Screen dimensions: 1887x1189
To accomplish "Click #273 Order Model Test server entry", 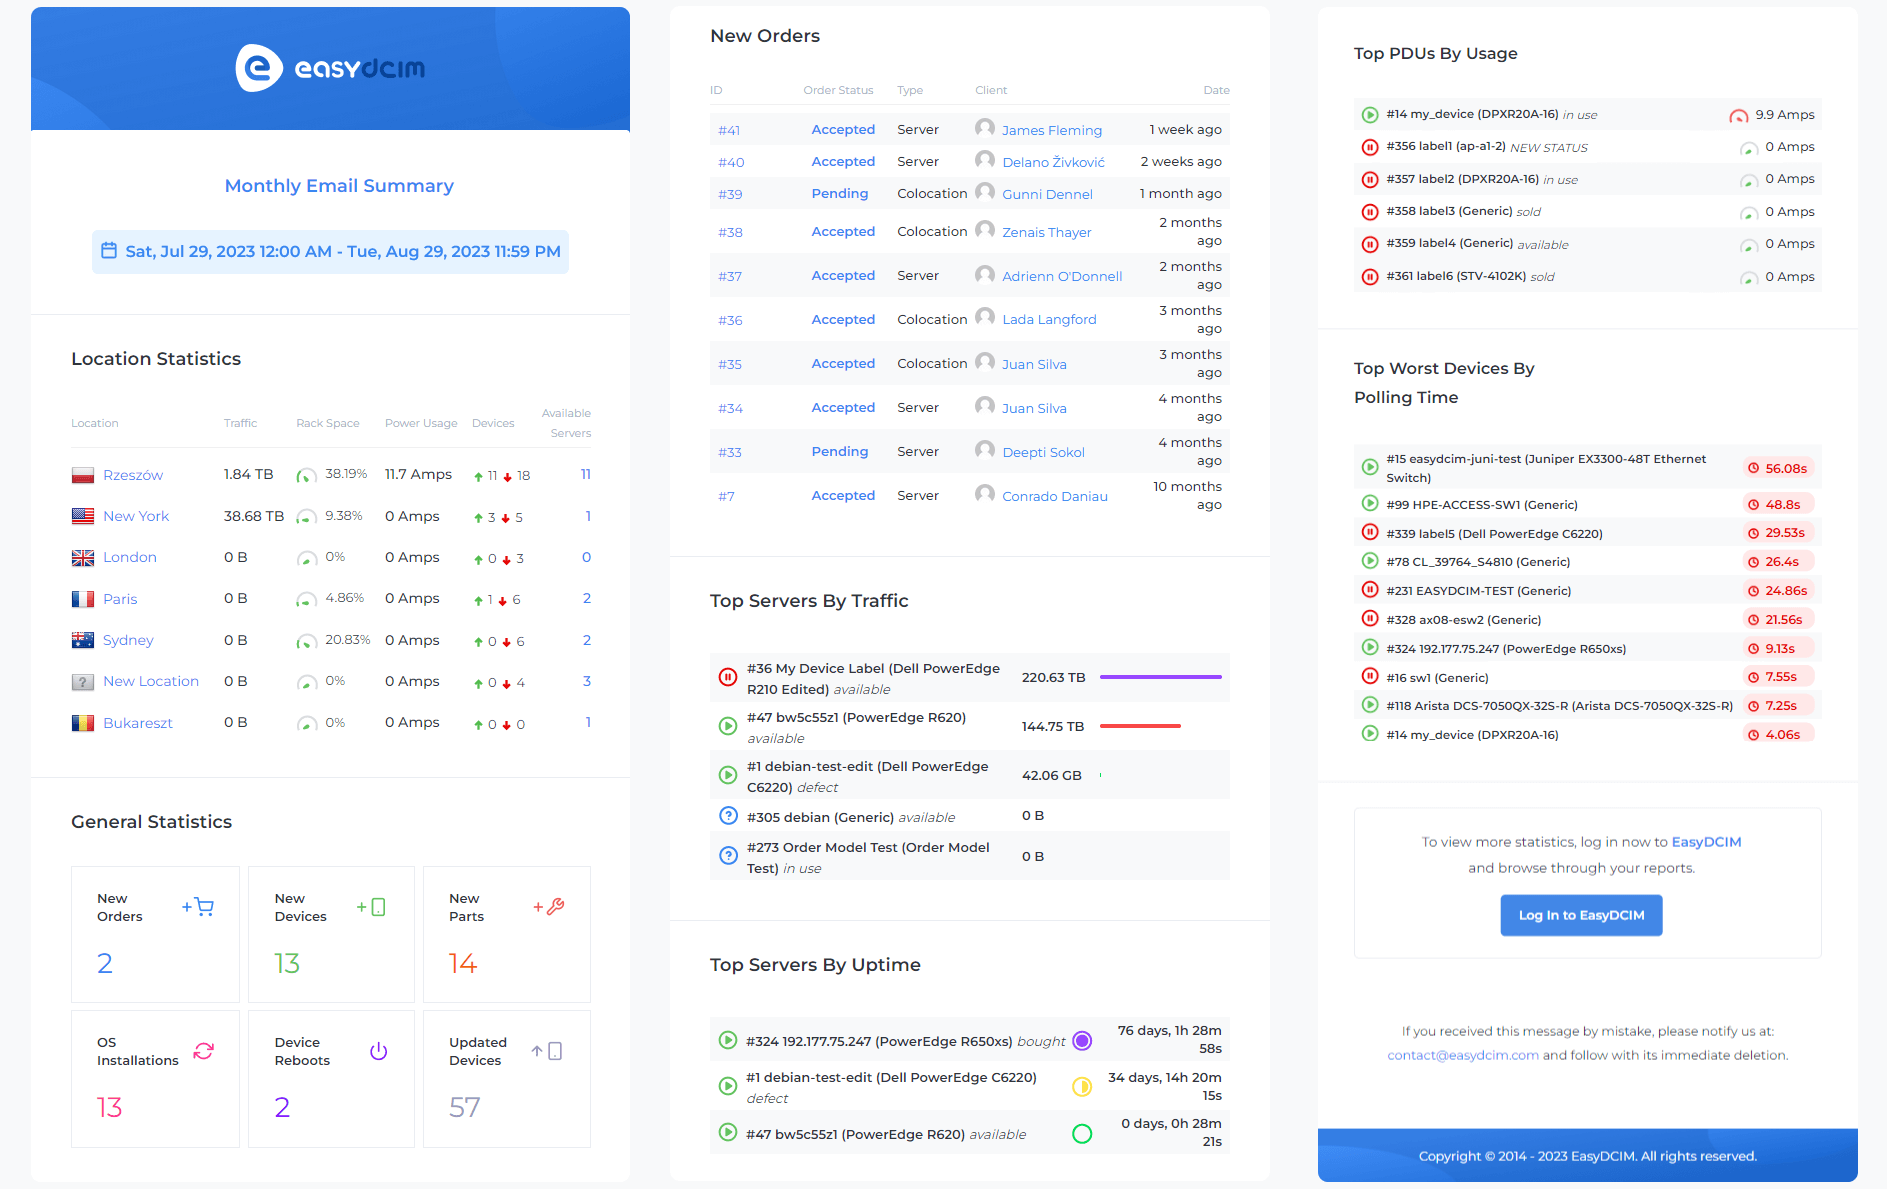I will pos(970,857).
